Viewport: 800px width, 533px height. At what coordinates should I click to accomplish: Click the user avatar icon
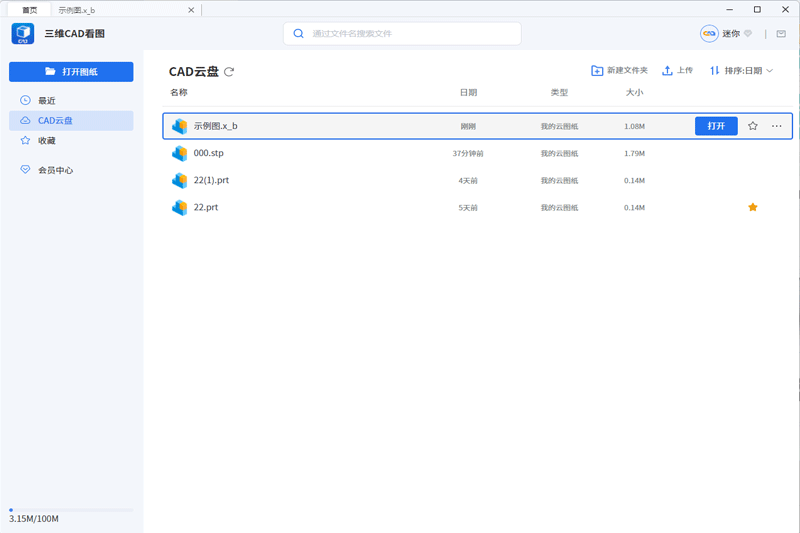tap(709, 34)
